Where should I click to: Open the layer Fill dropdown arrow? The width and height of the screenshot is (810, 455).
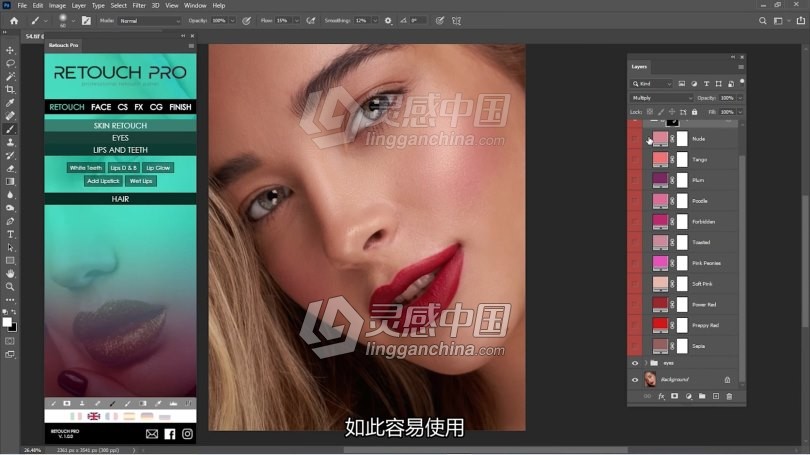[x=740, y=112]
